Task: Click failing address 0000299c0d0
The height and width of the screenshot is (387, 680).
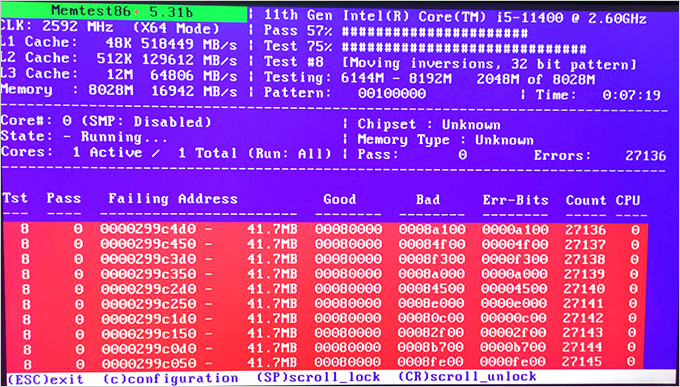Action: (x=148, y=348)
